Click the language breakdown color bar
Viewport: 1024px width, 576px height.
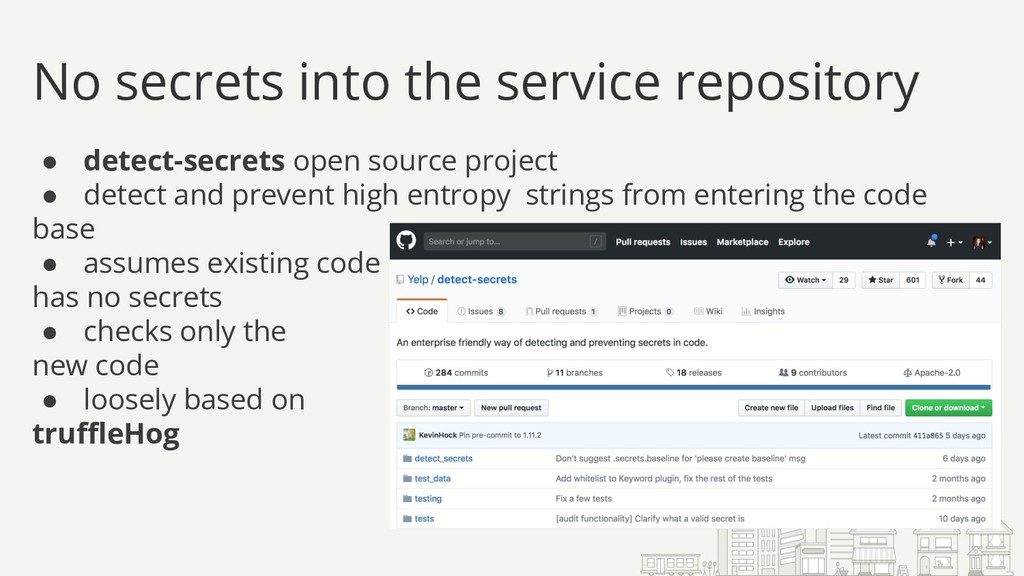click(x=694, y=387)
